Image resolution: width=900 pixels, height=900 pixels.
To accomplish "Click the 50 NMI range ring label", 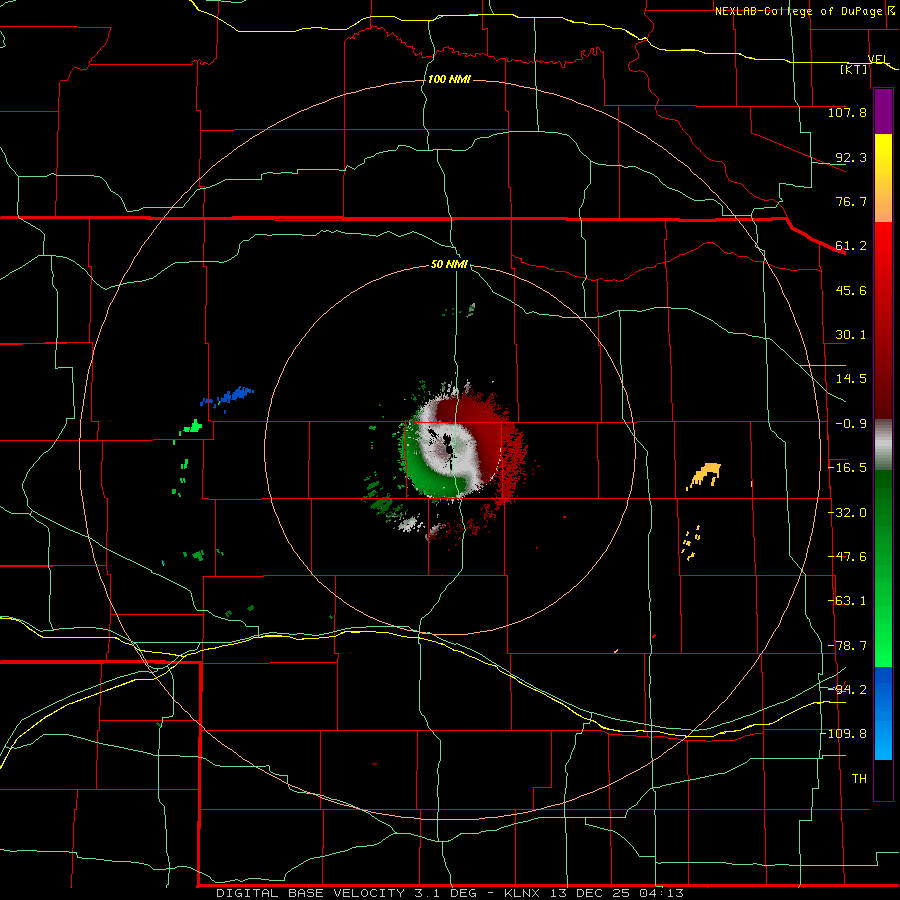I will [449, 265].
